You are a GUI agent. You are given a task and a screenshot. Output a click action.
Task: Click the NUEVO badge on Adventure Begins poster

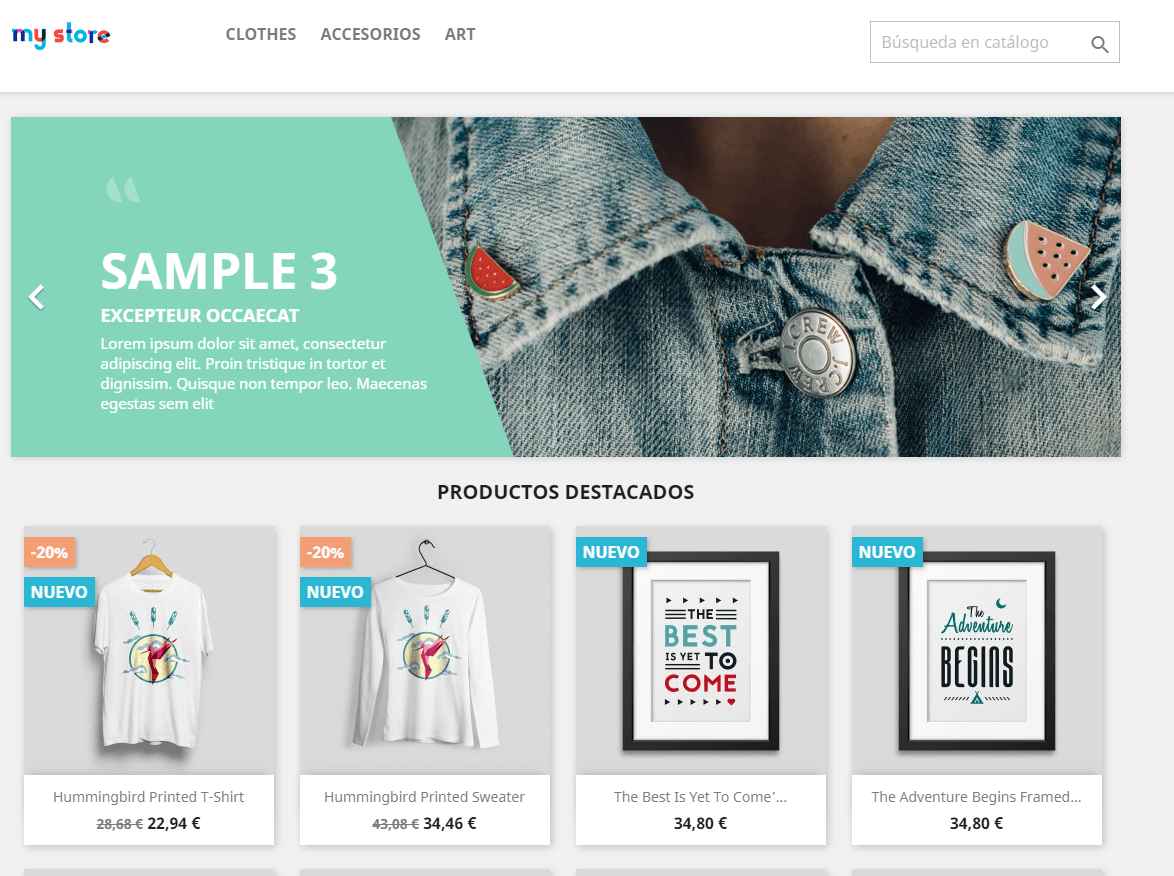pos(887,553)
